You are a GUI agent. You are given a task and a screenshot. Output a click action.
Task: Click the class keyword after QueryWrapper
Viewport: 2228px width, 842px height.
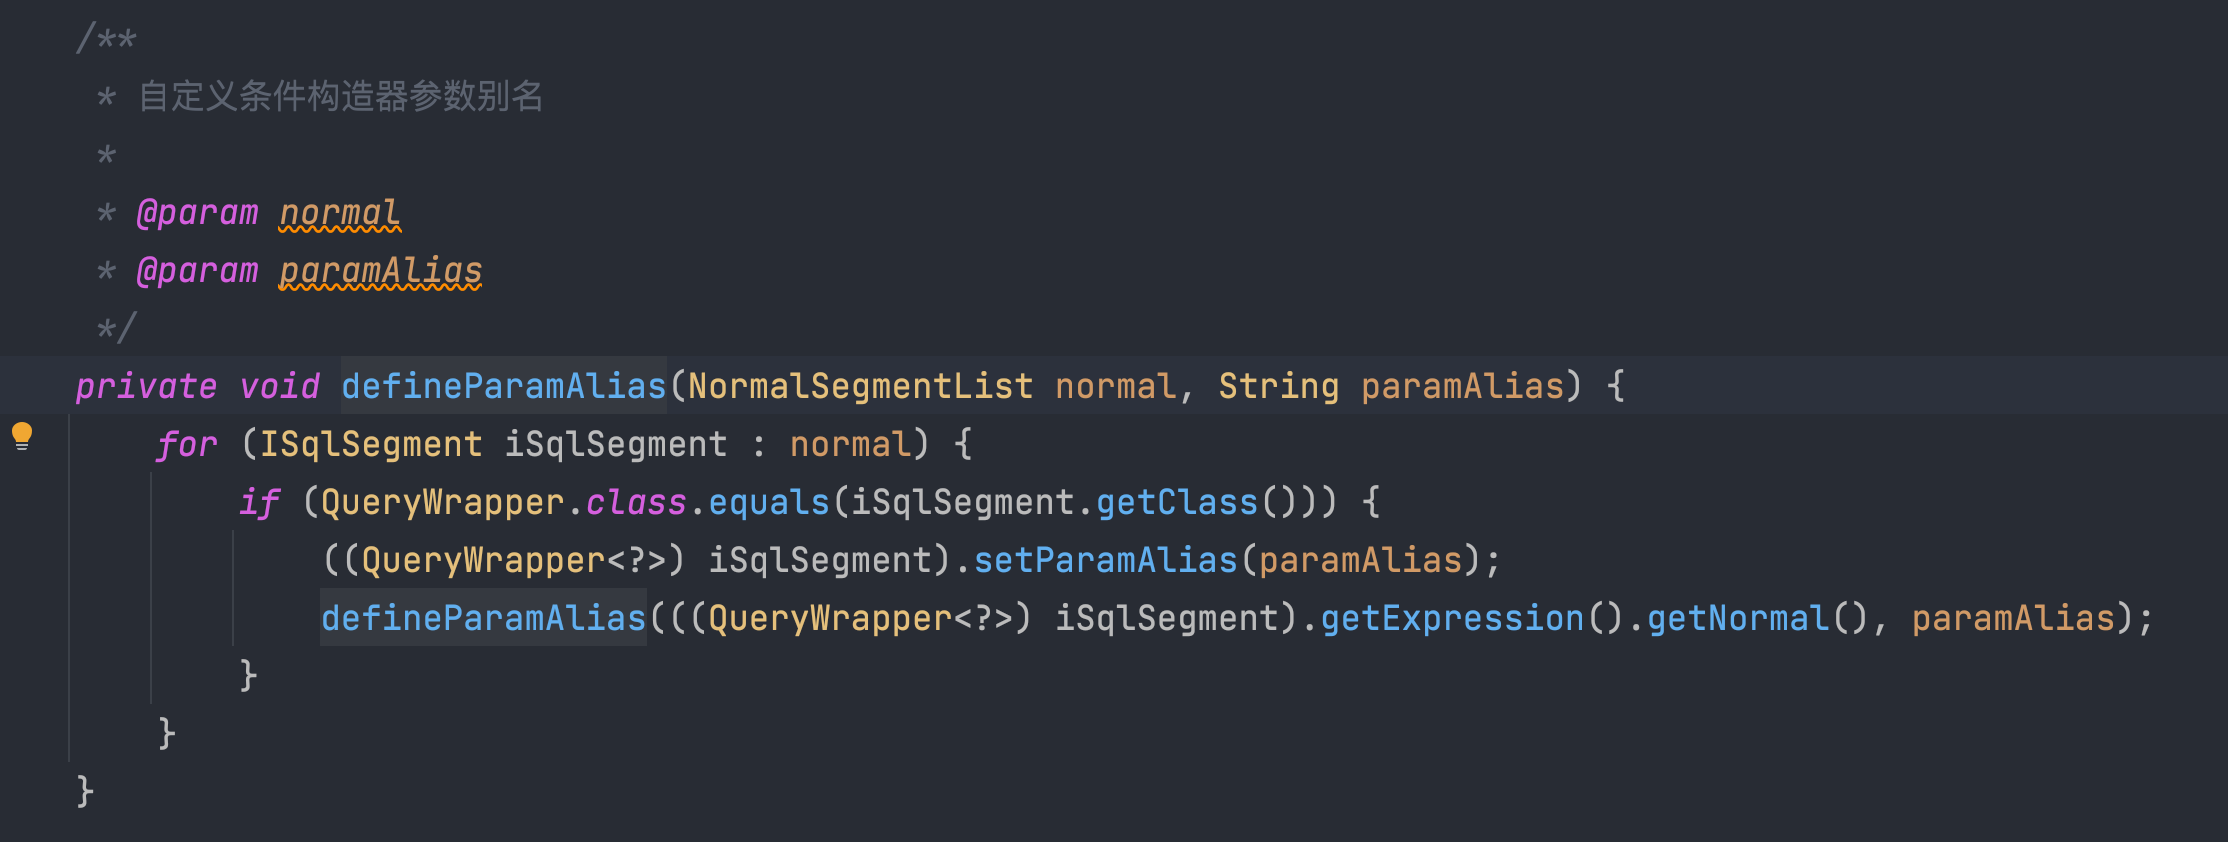pyautogui.click(x=636, y=502)
